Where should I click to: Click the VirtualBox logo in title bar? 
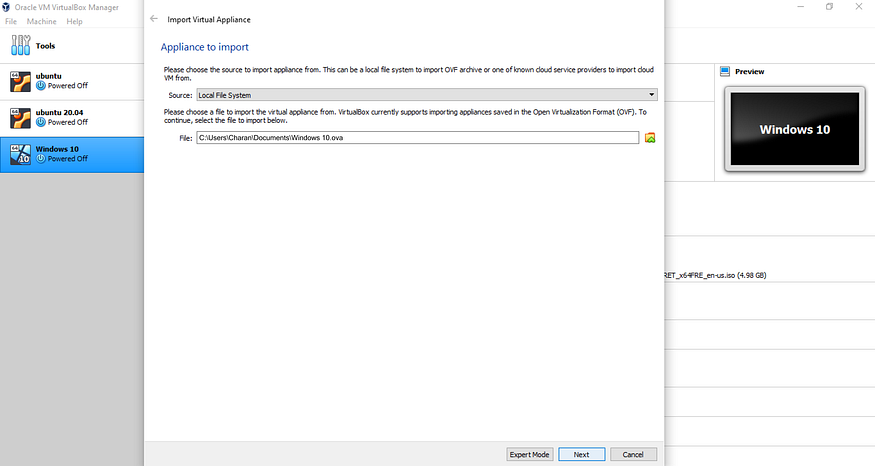coord(6,7)
